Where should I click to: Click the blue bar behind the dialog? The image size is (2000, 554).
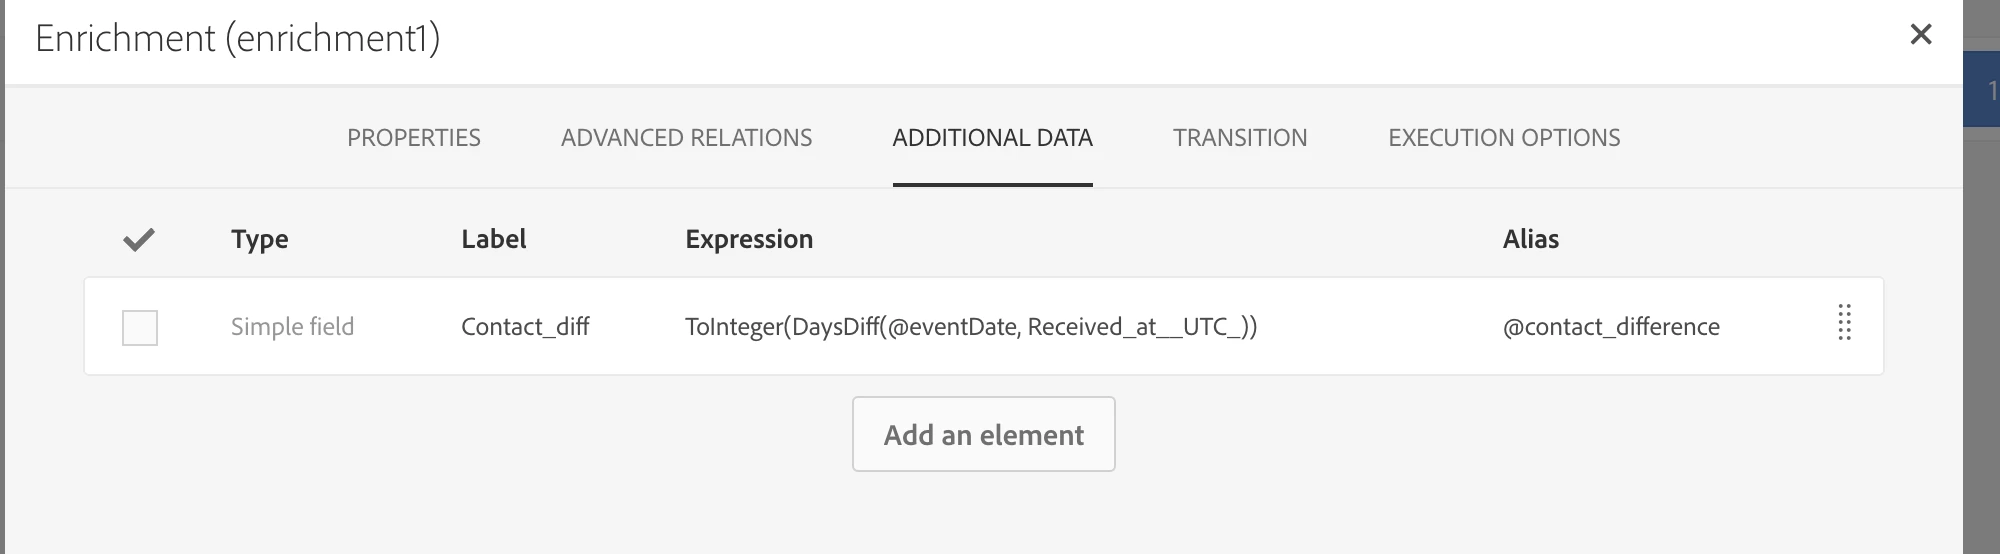point(1982,90)
